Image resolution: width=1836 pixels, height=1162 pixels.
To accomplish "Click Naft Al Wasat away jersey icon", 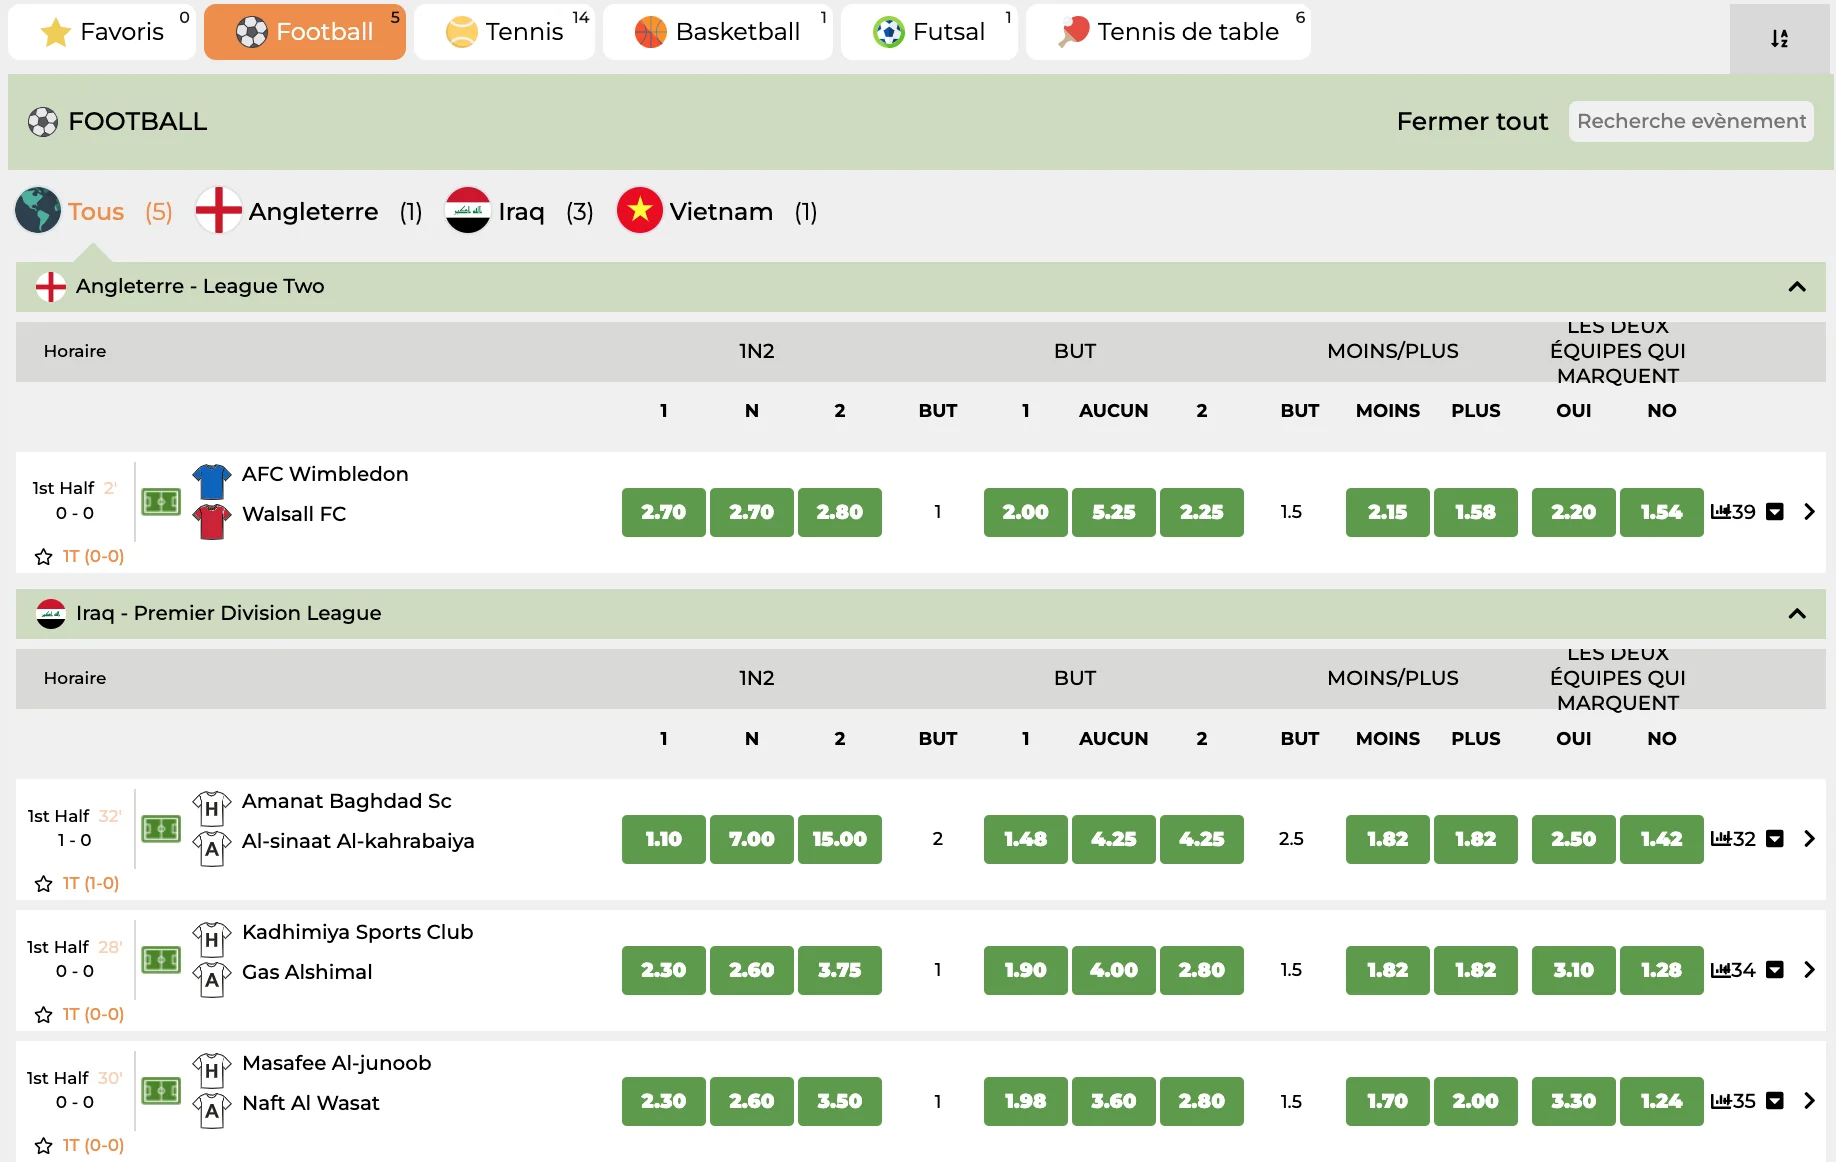I will tap(212, 1110).
